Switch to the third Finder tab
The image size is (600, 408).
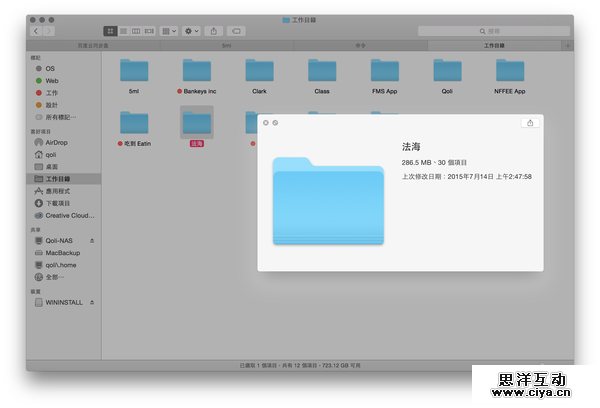[x=360, y=46]
